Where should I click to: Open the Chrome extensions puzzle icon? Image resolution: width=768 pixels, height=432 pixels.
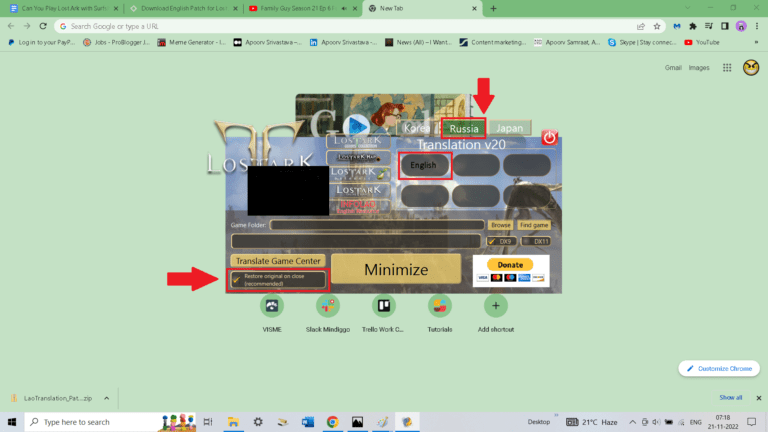(692, 27)
